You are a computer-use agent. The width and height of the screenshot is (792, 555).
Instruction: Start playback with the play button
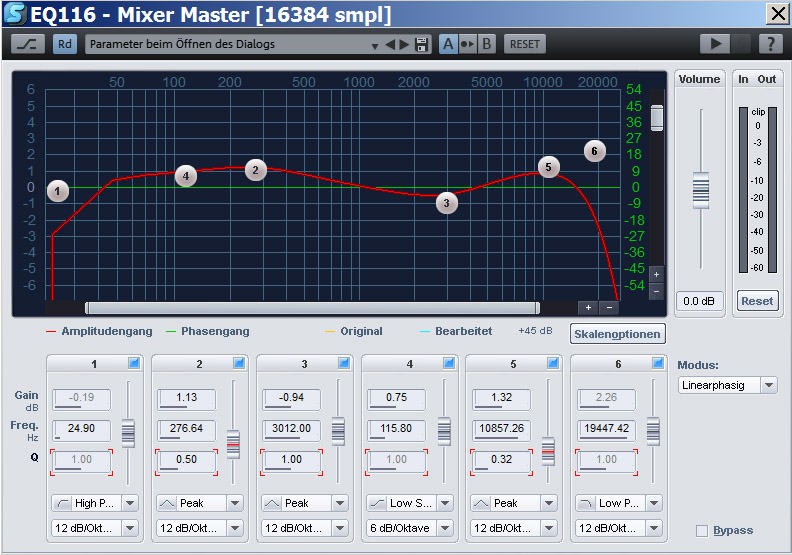point(715,44)
